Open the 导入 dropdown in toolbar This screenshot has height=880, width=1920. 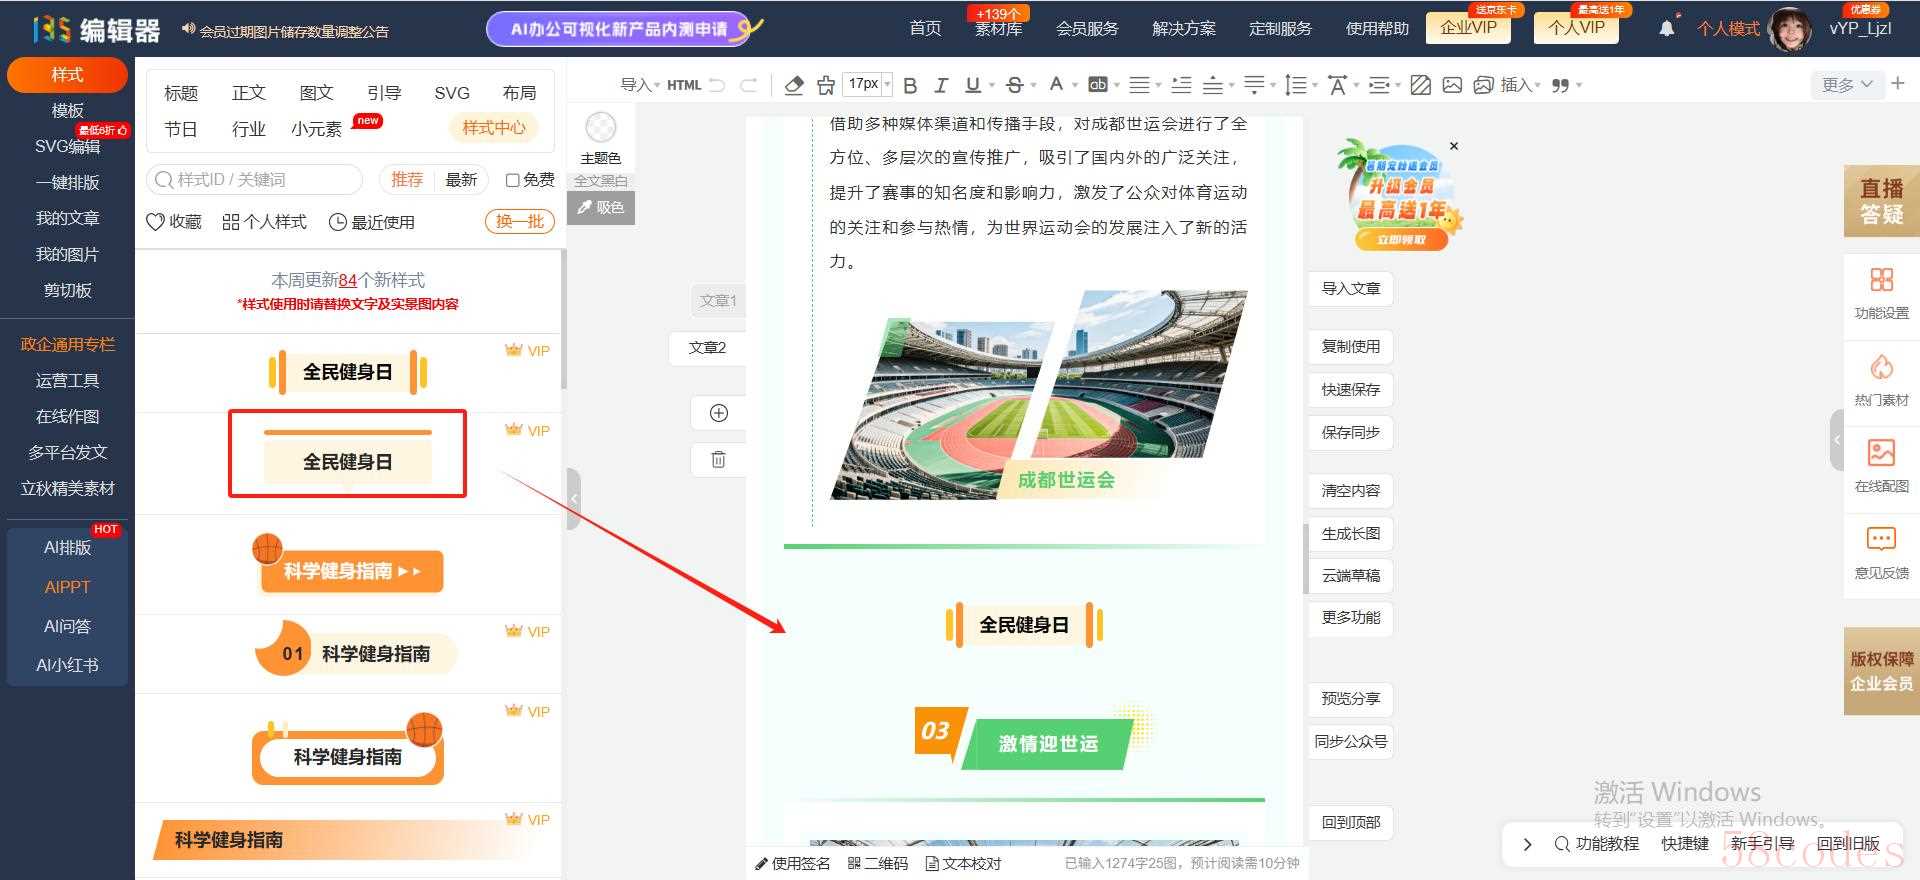(x=640, y=85)
